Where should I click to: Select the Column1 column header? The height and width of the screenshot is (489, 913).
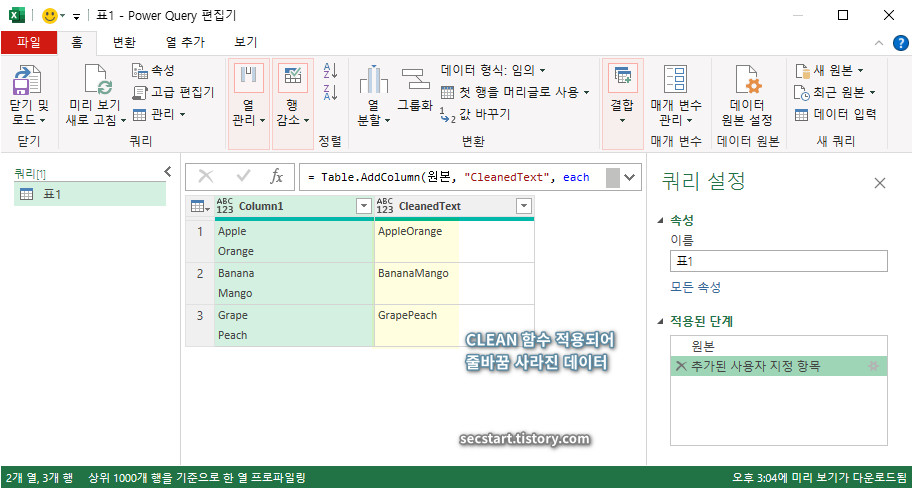(294, 207)
